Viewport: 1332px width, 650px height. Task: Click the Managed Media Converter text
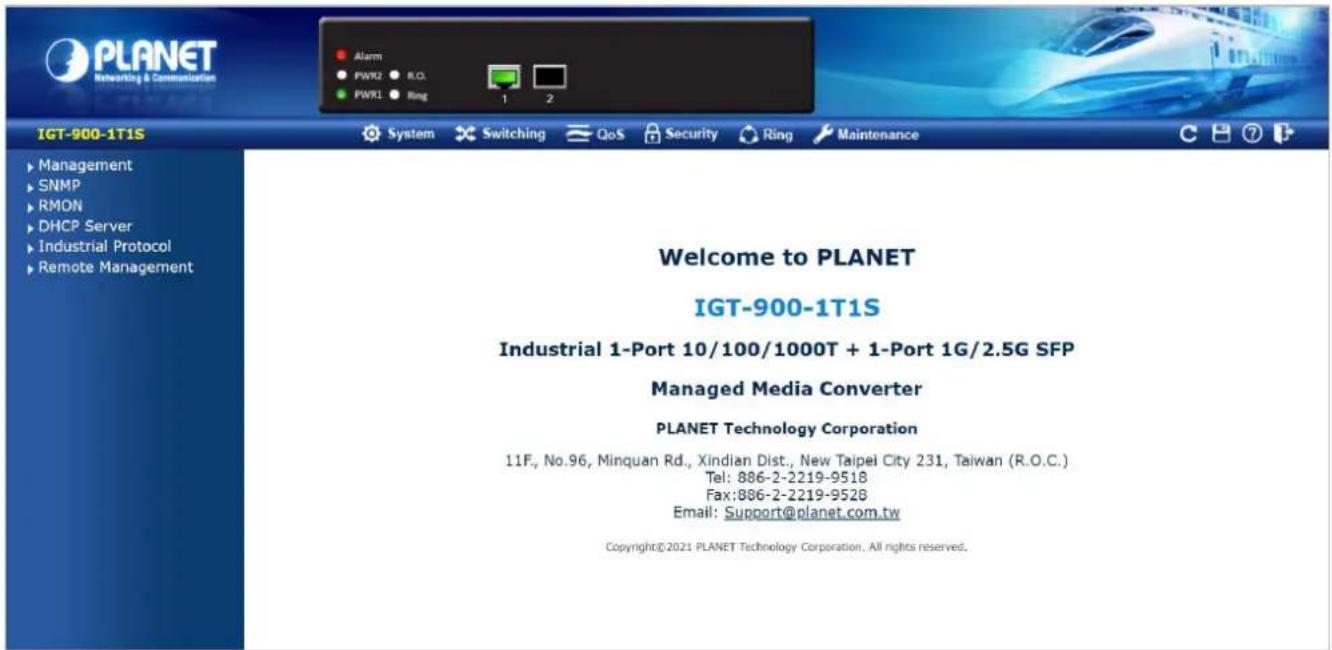click(x=787, y=388)
